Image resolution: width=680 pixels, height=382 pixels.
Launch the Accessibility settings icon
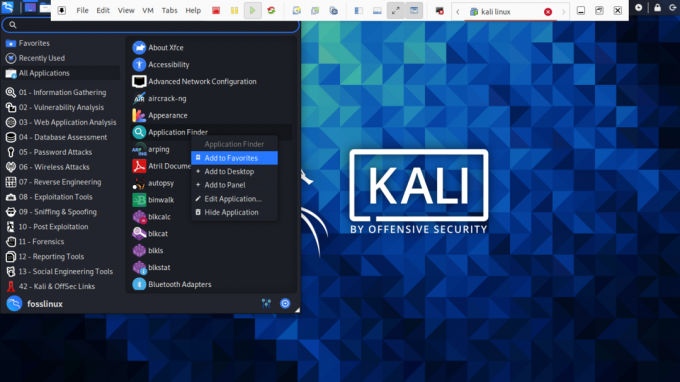click(139, 65)
